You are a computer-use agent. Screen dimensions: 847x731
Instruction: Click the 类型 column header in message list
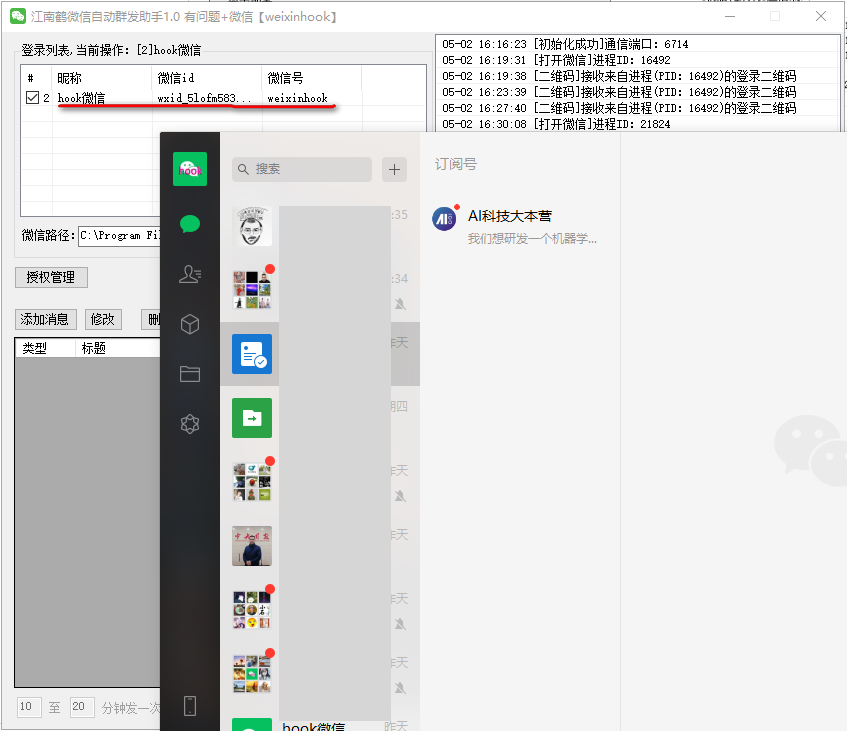click(x=45, y=348)
